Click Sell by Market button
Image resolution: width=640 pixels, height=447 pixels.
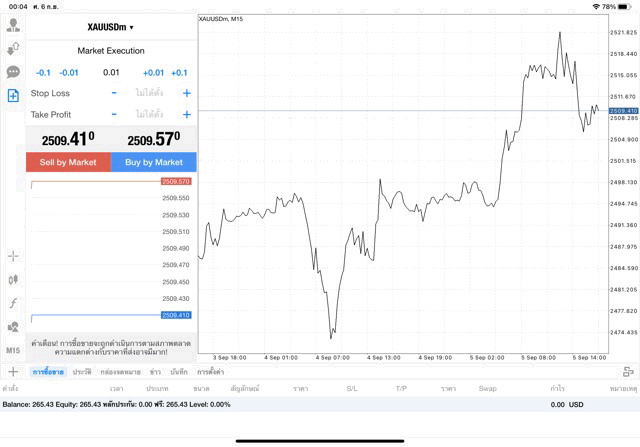pos(68,162)
